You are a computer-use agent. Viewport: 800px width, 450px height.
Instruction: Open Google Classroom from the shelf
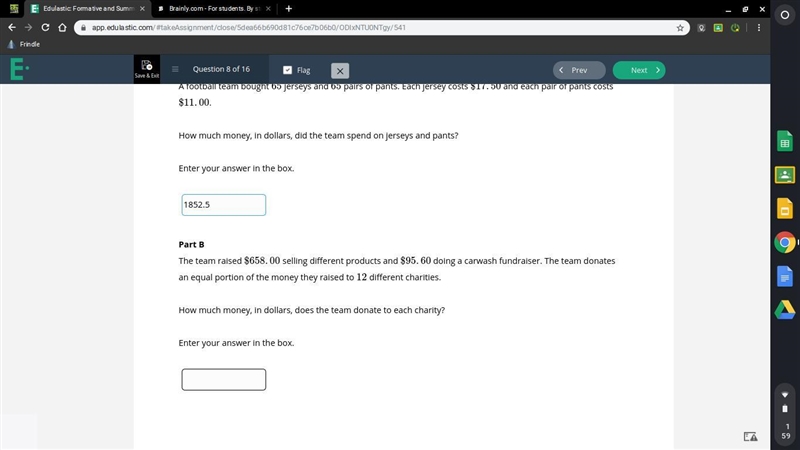(x=785, y=175)
